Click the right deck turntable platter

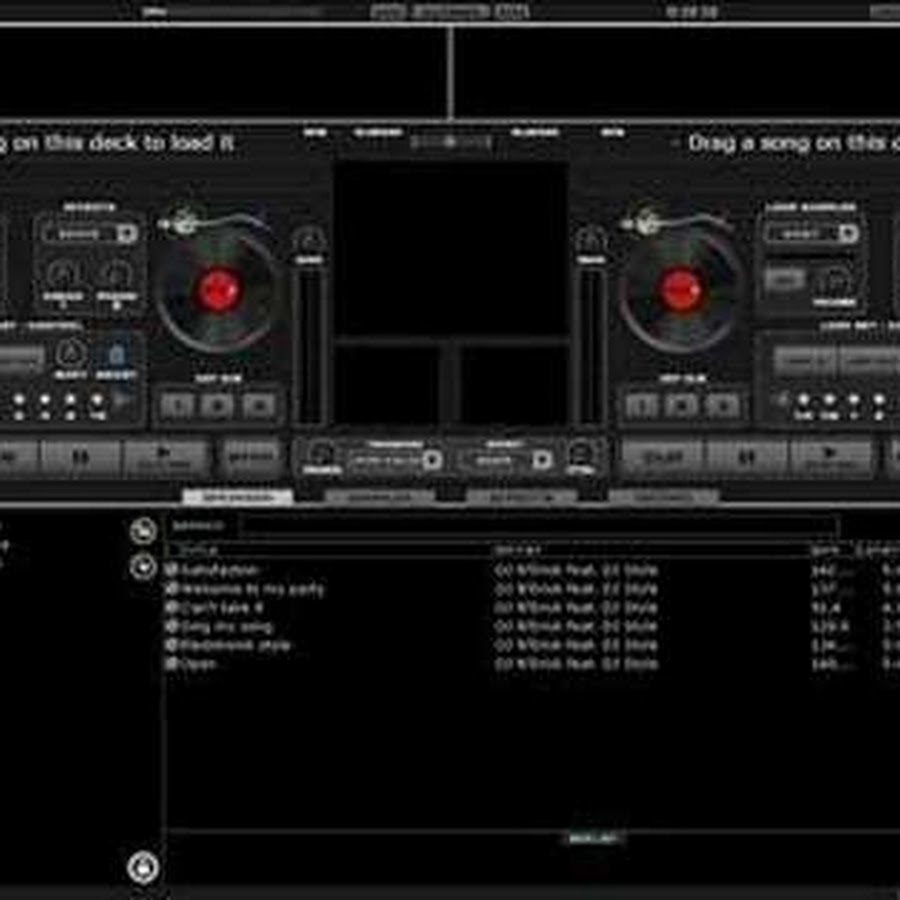tap(681, 291)
